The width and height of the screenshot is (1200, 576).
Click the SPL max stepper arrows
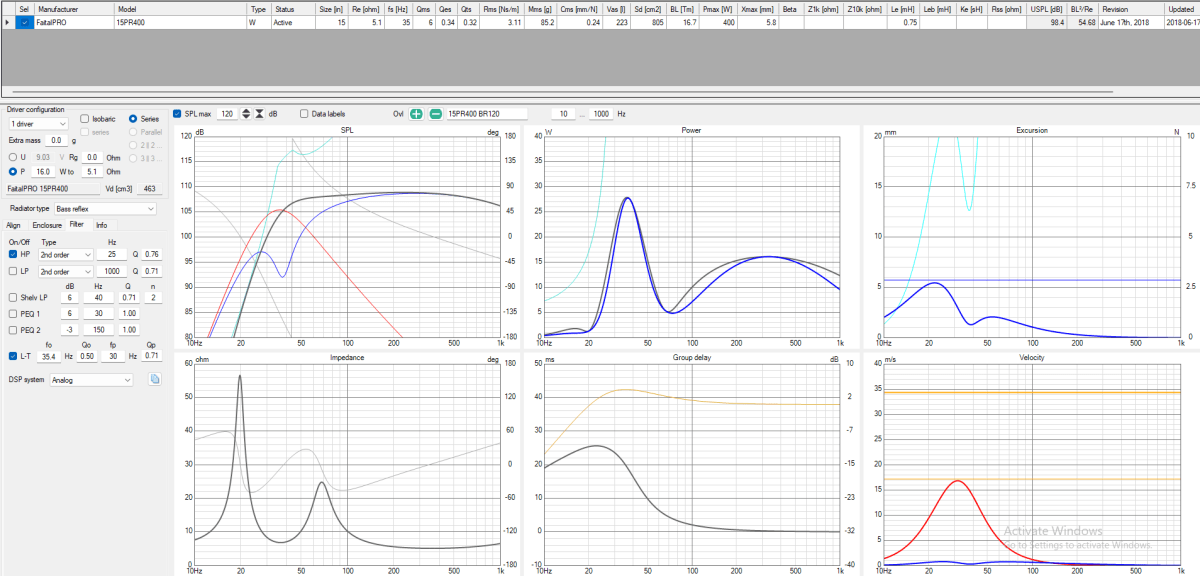[246, 114]
